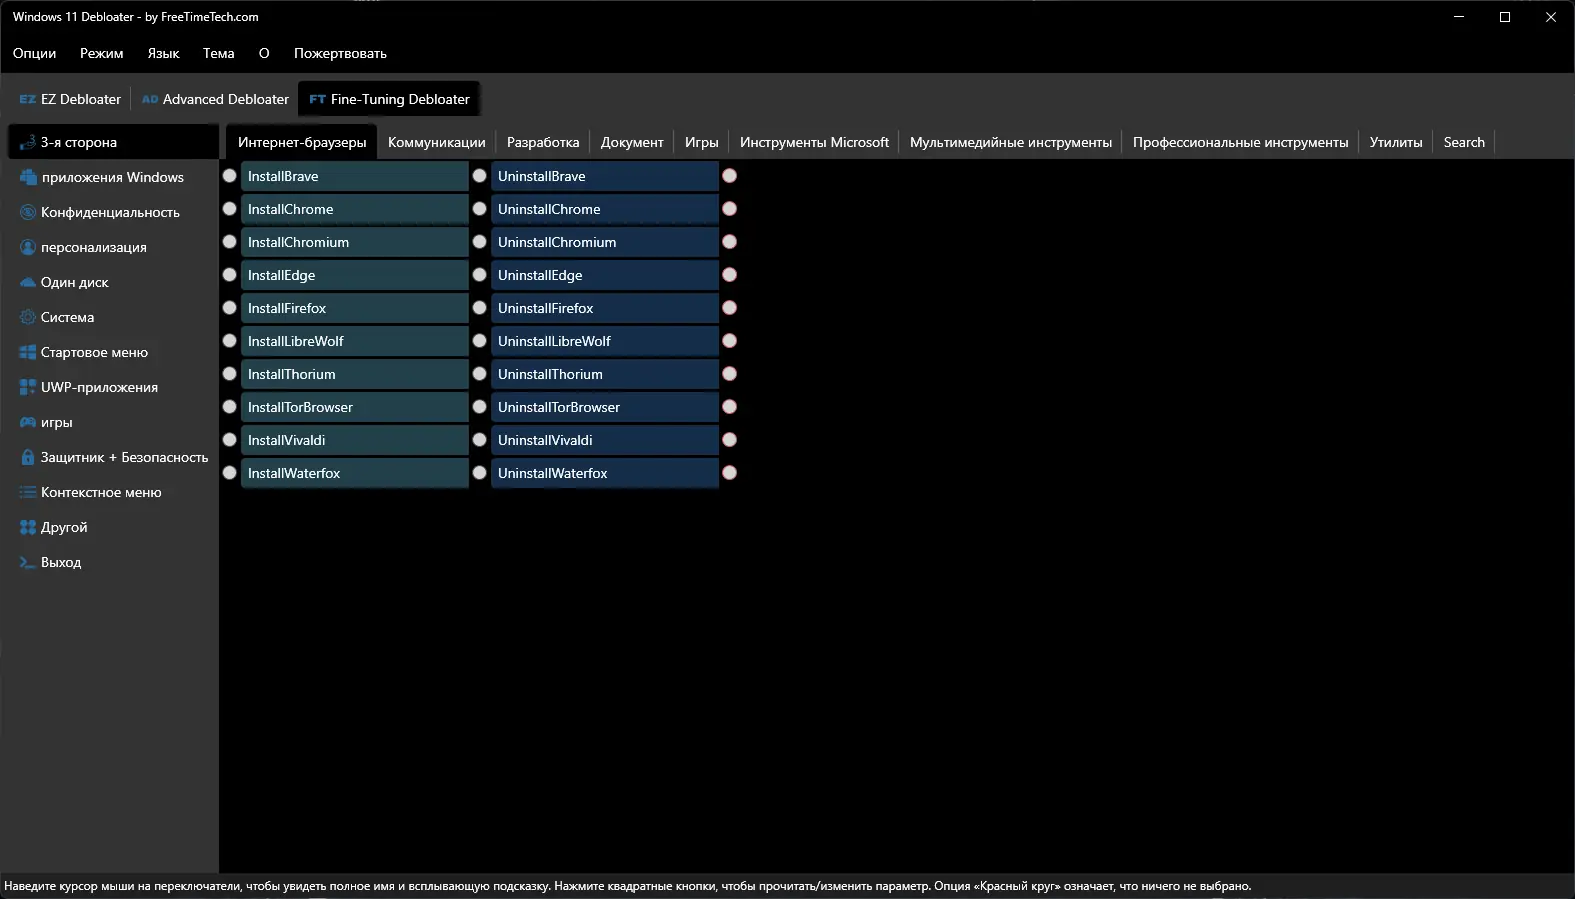Switch to the Документ tab
Image resolution: width=1575 pixels, height=899 pixels.
pos(632,142)
